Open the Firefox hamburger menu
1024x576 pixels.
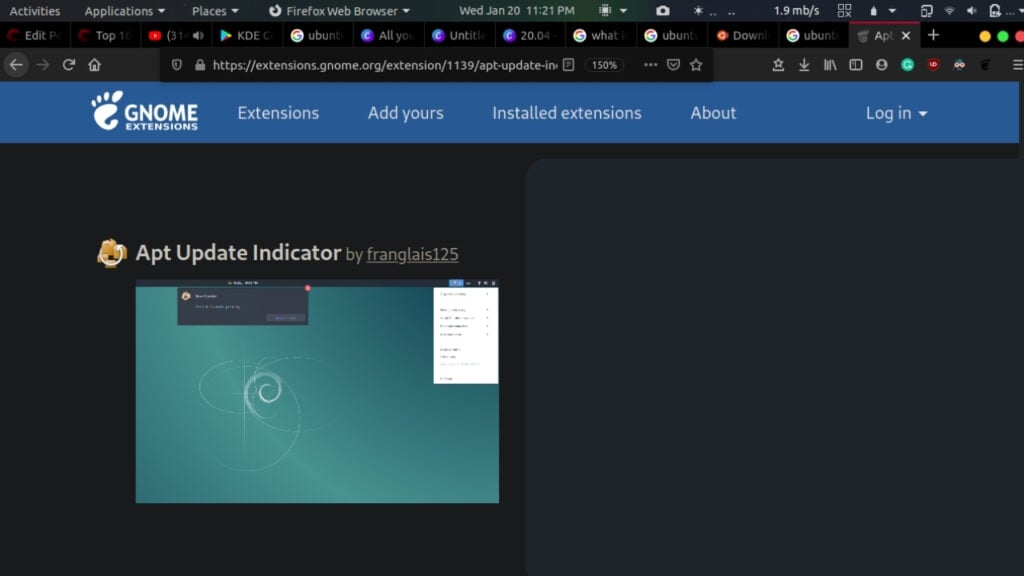[x=1017, y=65]
